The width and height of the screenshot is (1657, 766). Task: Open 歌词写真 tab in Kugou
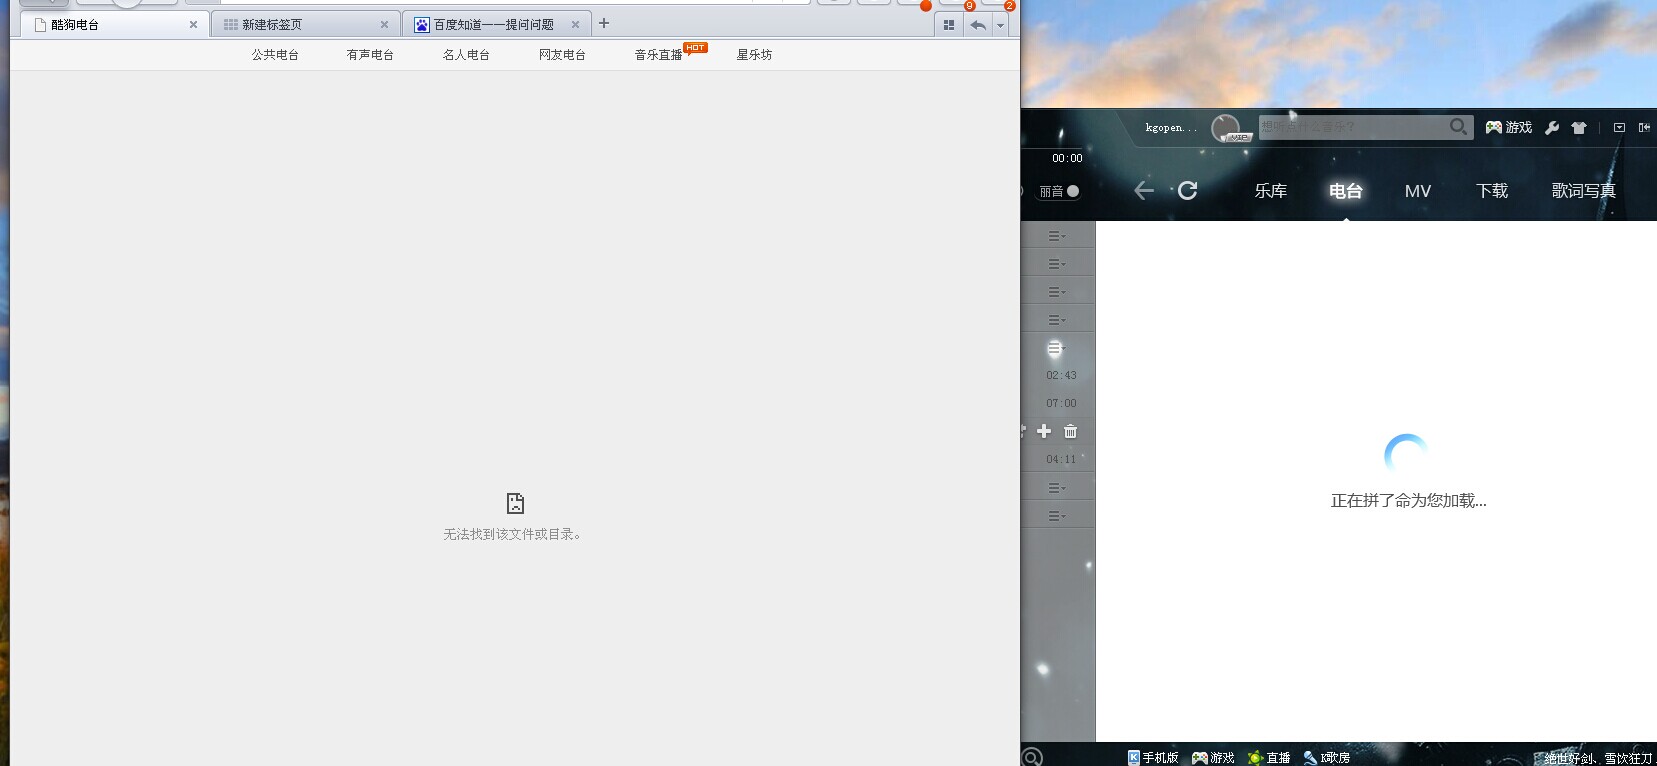pyautogui.click(x=1584, y=191)
